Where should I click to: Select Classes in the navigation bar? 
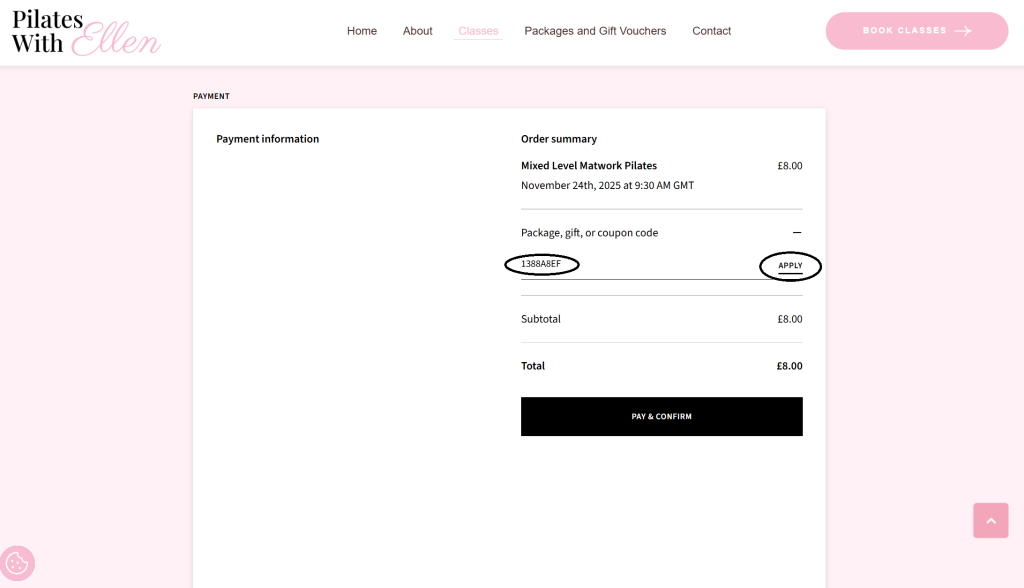coord(478,31)
